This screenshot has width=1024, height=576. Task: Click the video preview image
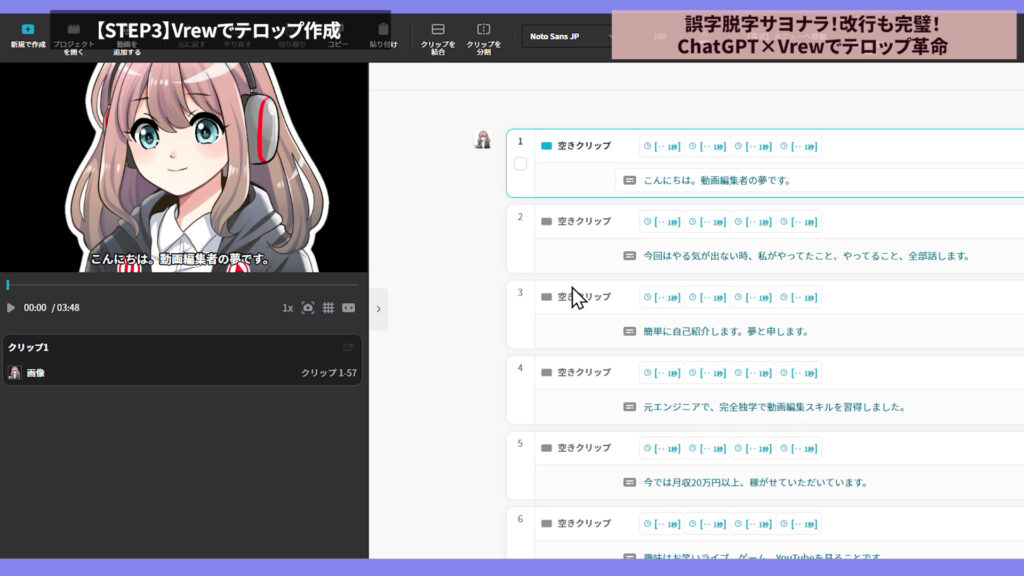tap(184, 167)
